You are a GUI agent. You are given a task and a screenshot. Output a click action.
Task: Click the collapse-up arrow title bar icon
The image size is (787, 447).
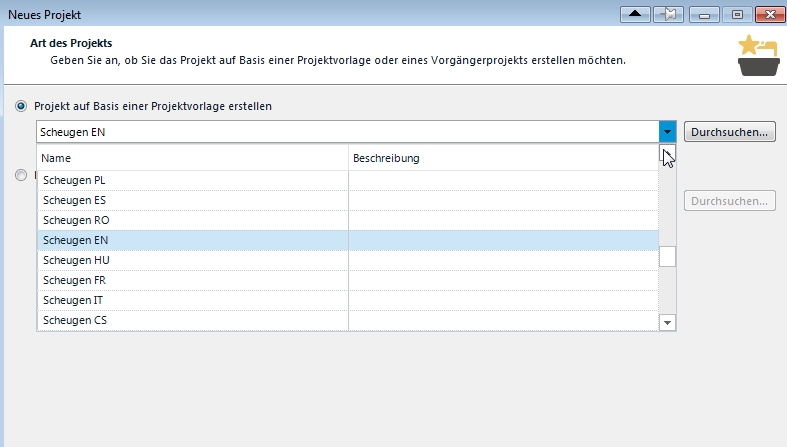635,14
